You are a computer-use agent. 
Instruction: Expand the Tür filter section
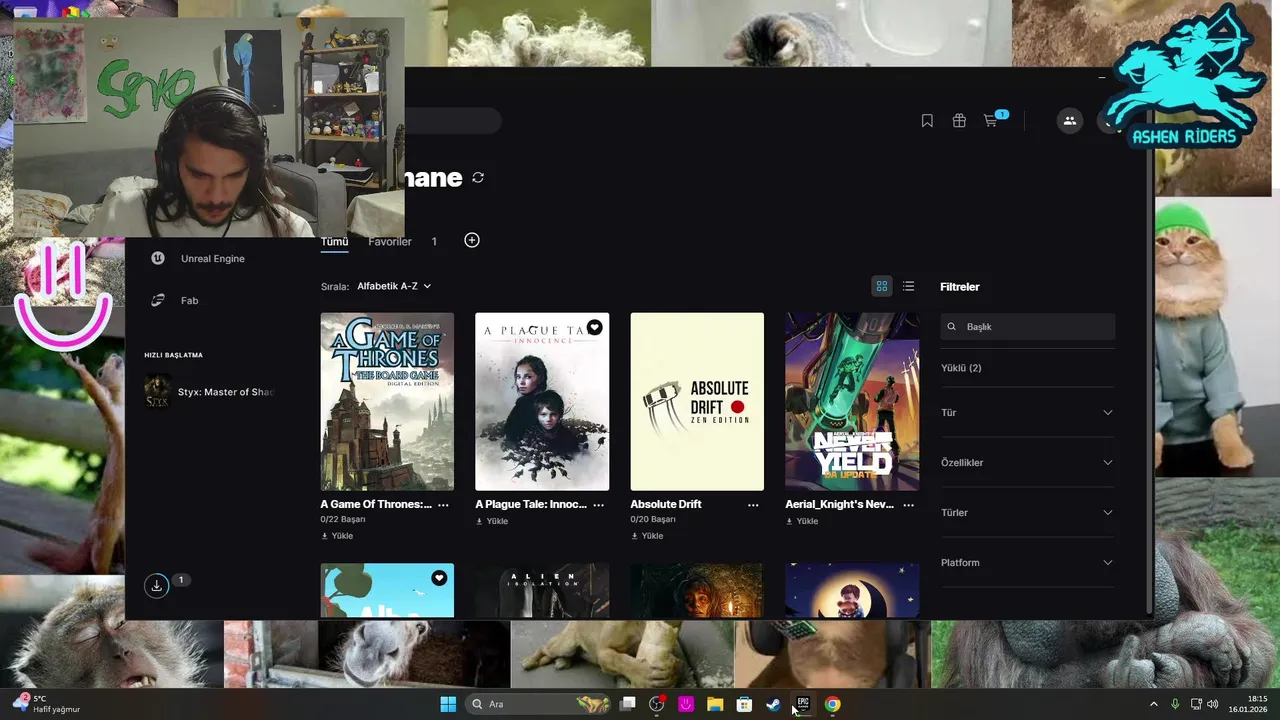tap(1027, 412)
